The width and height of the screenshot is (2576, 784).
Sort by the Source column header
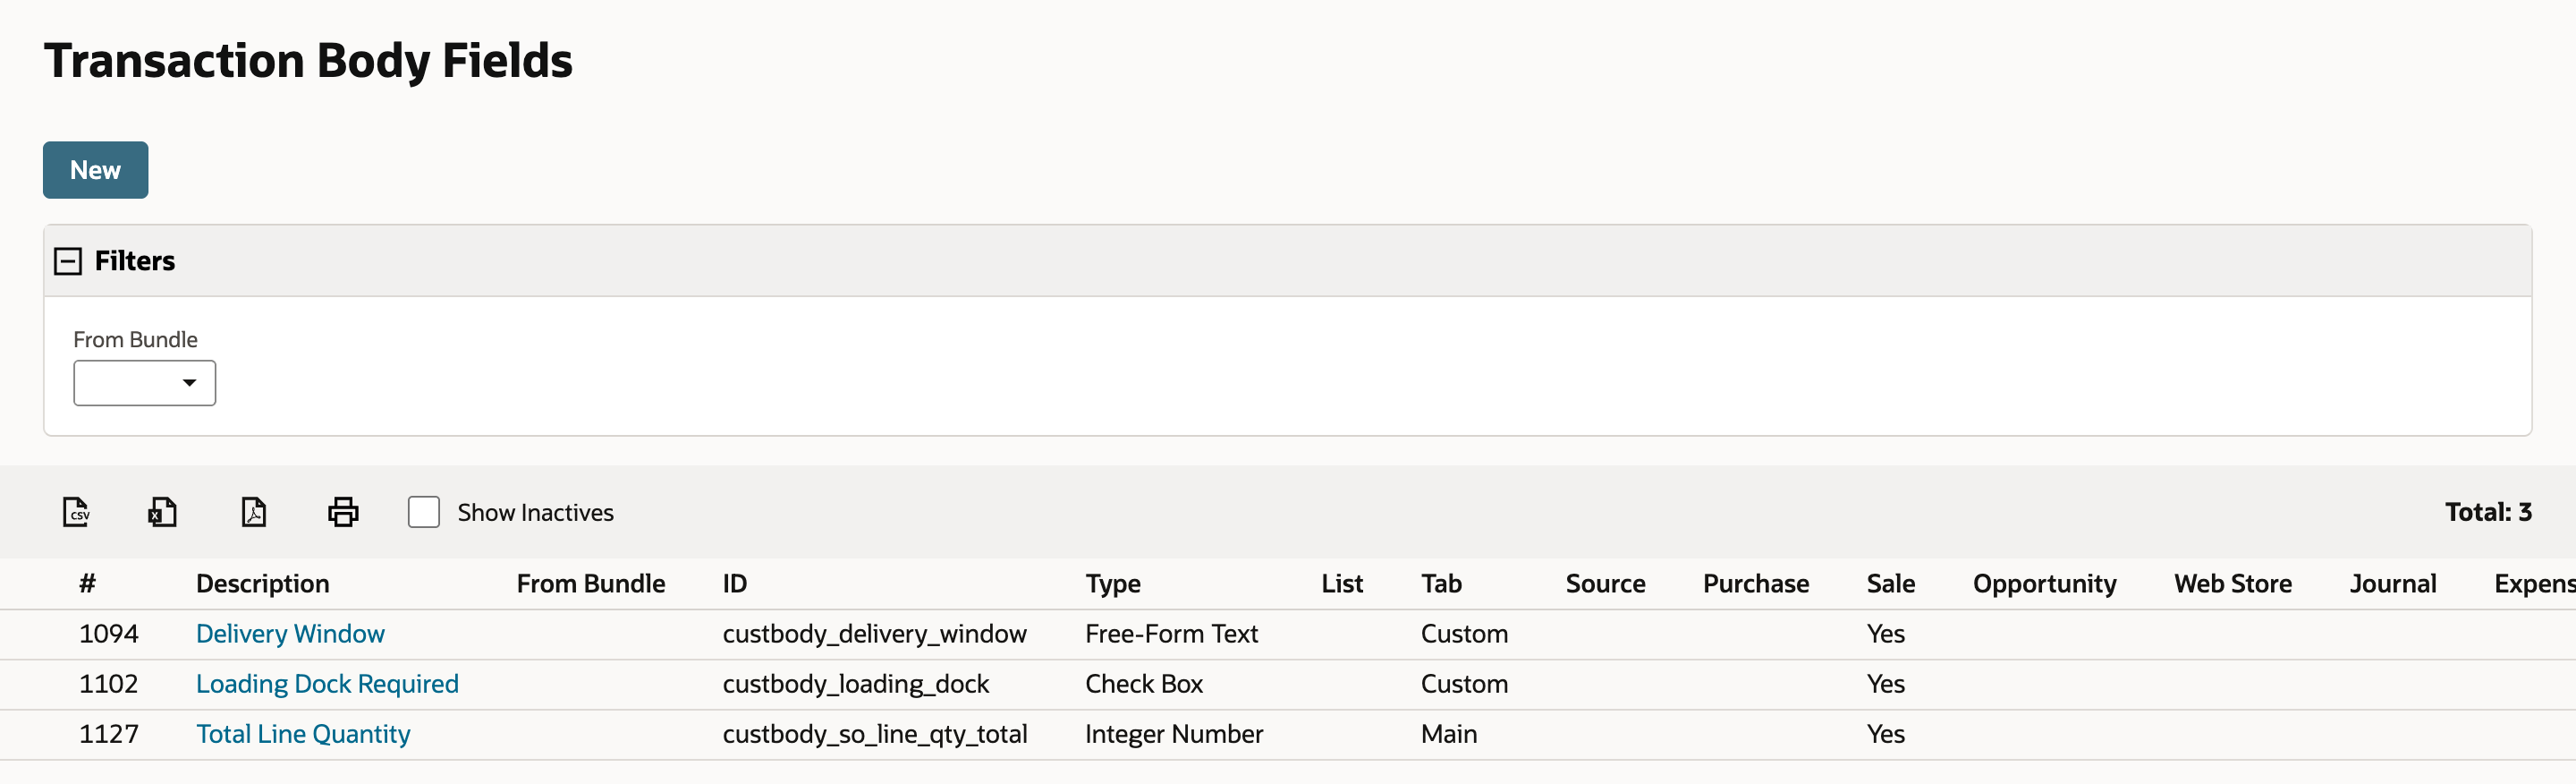click(1605, 584)
